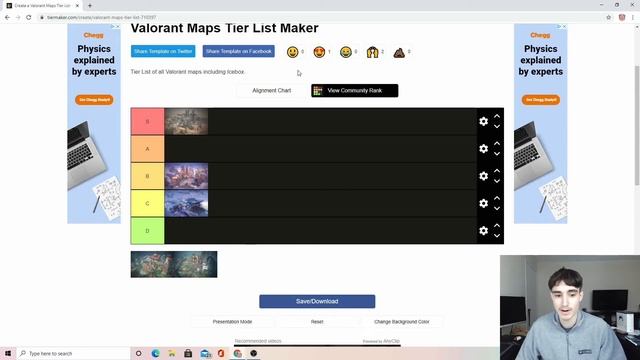640x360 pixels.
Task: Move the D tier row up
Action: [x=497, y=225]
